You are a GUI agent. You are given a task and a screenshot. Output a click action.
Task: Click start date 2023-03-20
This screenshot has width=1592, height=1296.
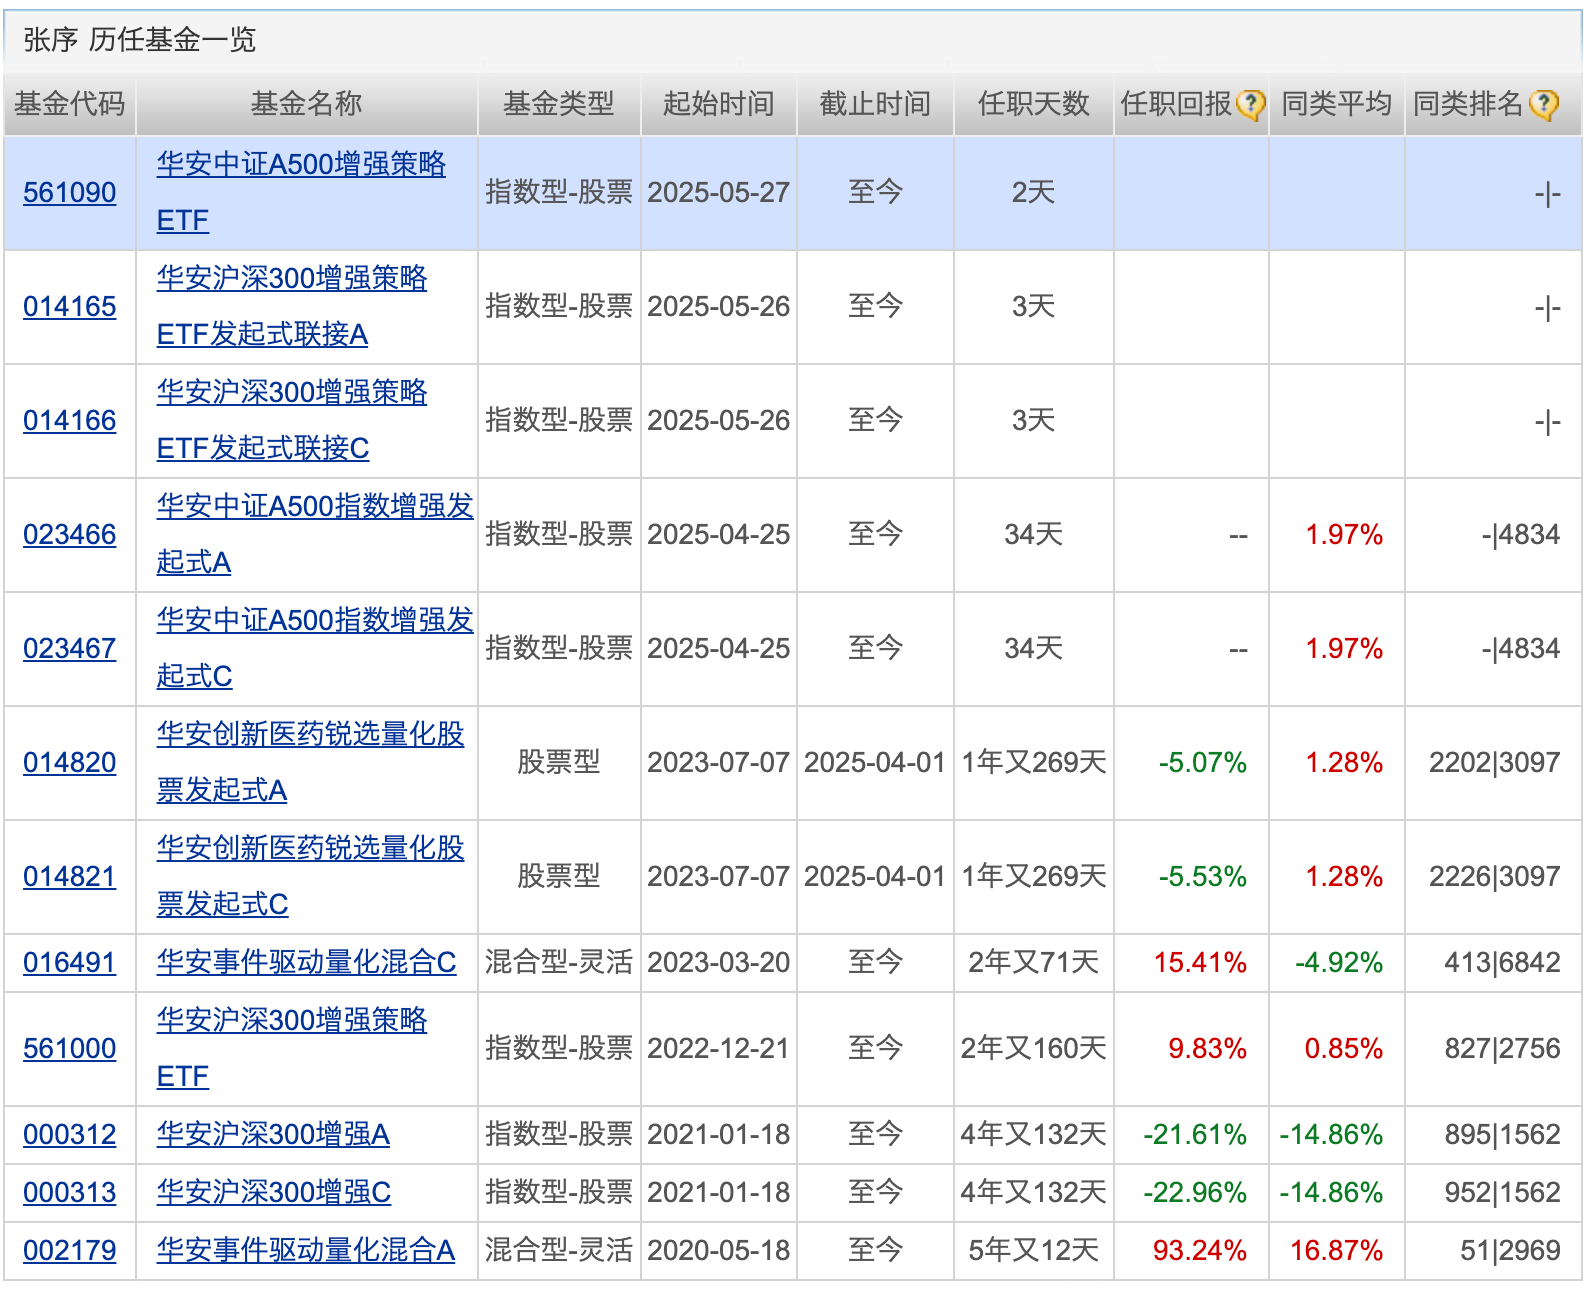[x=719, y=963]
